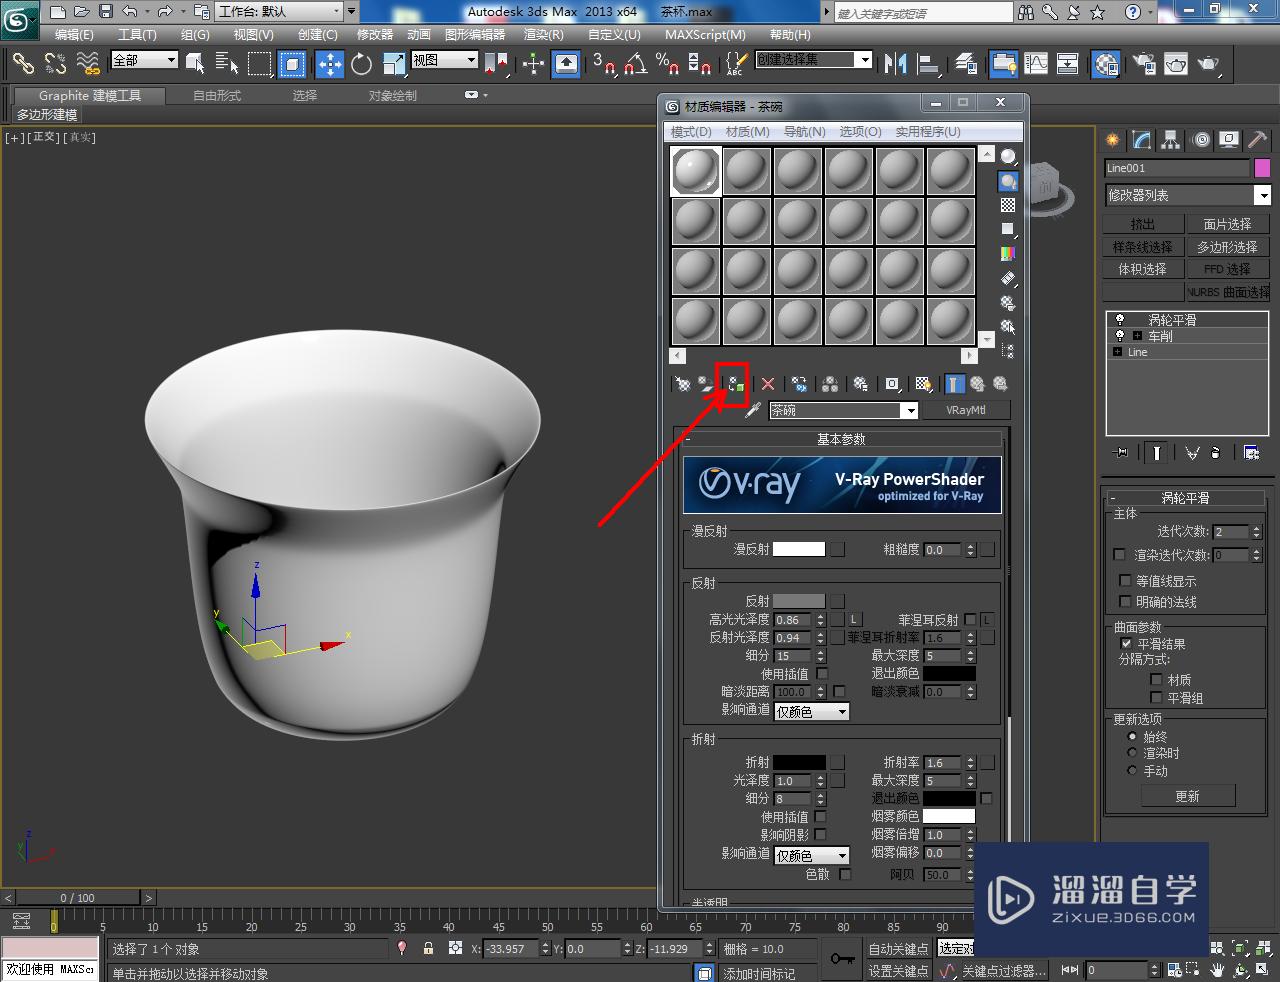This screenshot has width=1280, height=982.
Task: Enable separate by Smoothing Groups checkbox
Action: pyautogui.click(x=1157, y=698)
